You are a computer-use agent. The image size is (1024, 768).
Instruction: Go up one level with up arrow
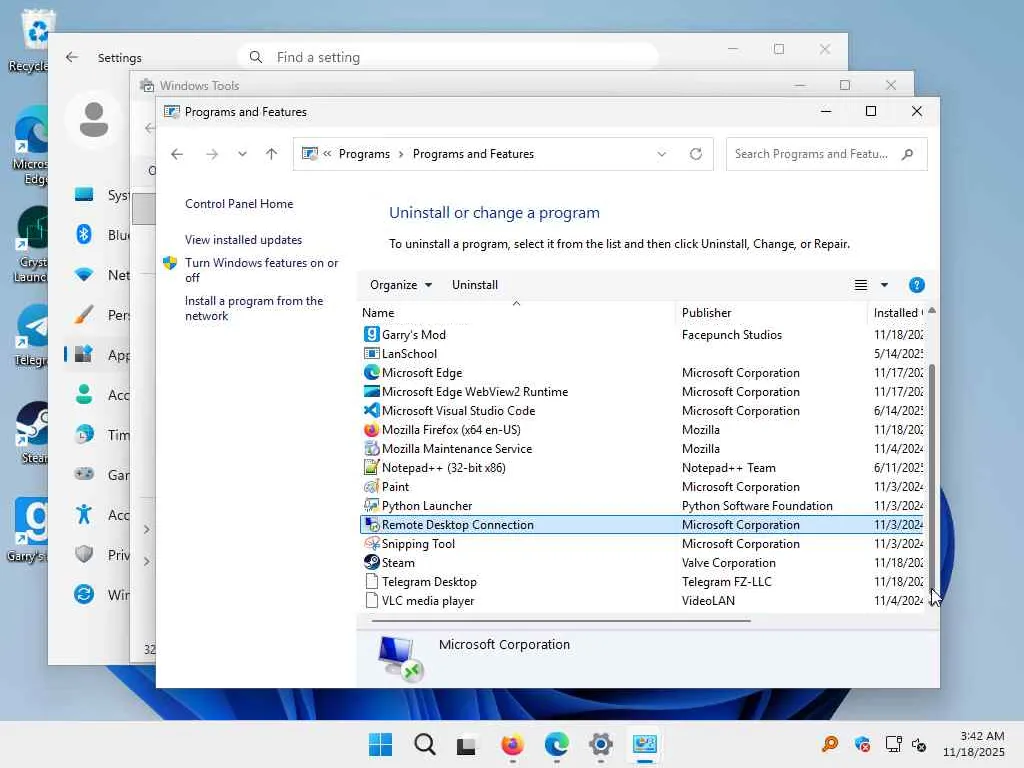click(x=271, y=154)
